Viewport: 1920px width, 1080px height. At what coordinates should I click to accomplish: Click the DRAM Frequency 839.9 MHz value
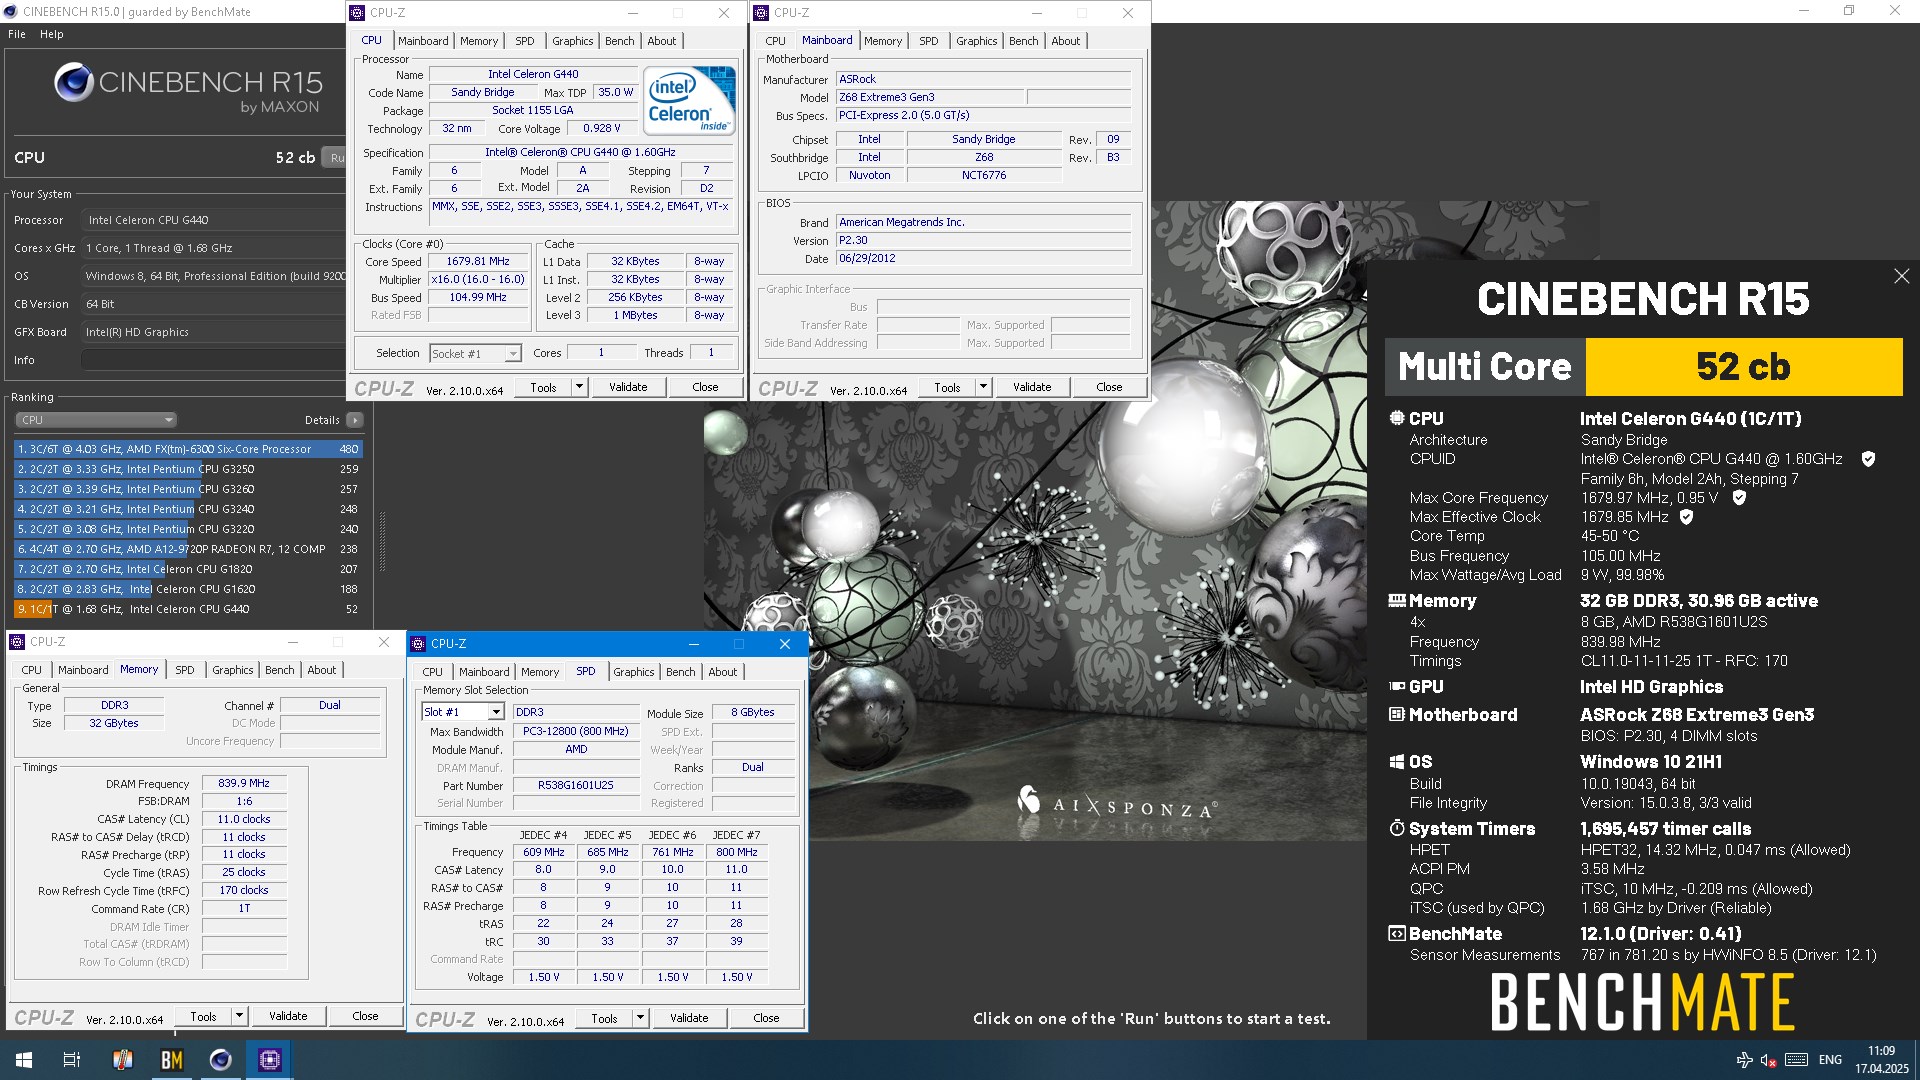click(x=244, y=783)
